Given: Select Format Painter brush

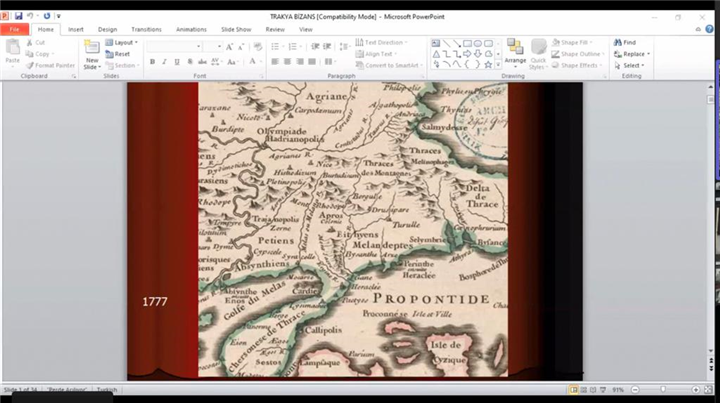Looking at the screenshot, I should [51, 65].
